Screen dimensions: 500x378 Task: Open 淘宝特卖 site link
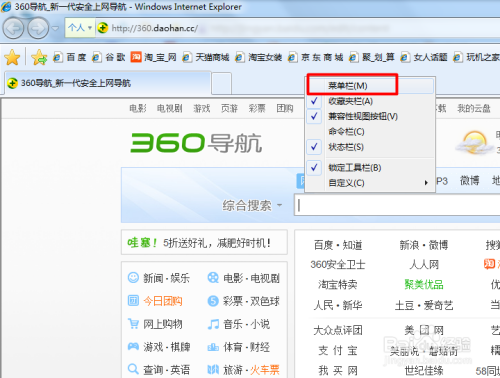[x=338, y=284]
